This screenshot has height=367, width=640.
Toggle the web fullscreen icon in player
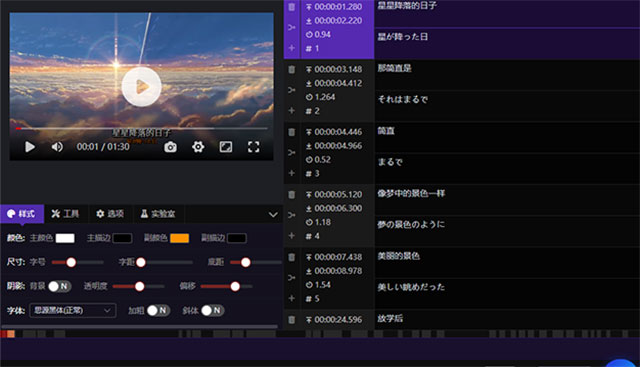tap(226, 147)
